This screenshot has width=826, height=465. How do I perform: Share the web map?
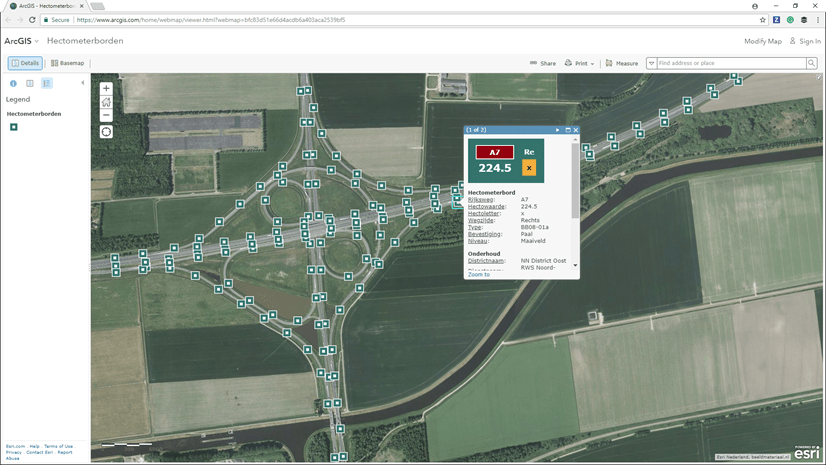[x=543, y=63]
